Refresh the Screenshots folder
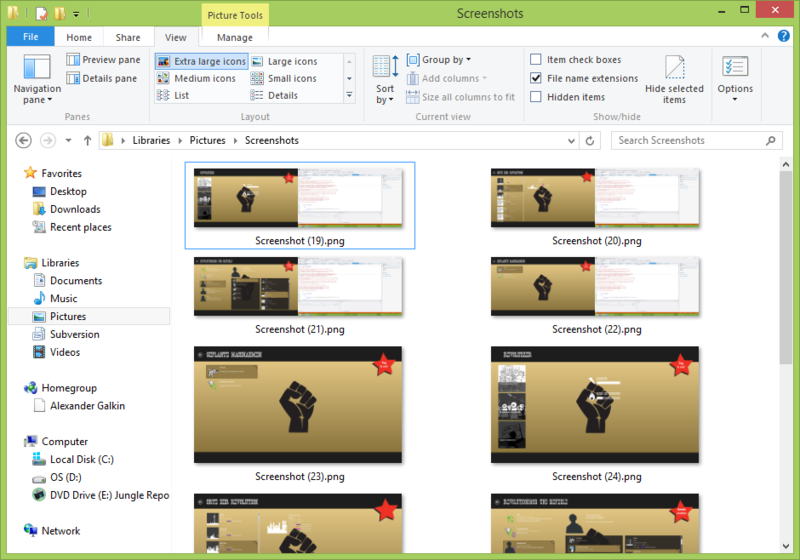800x560 pixels. click(x=590, y=140)
